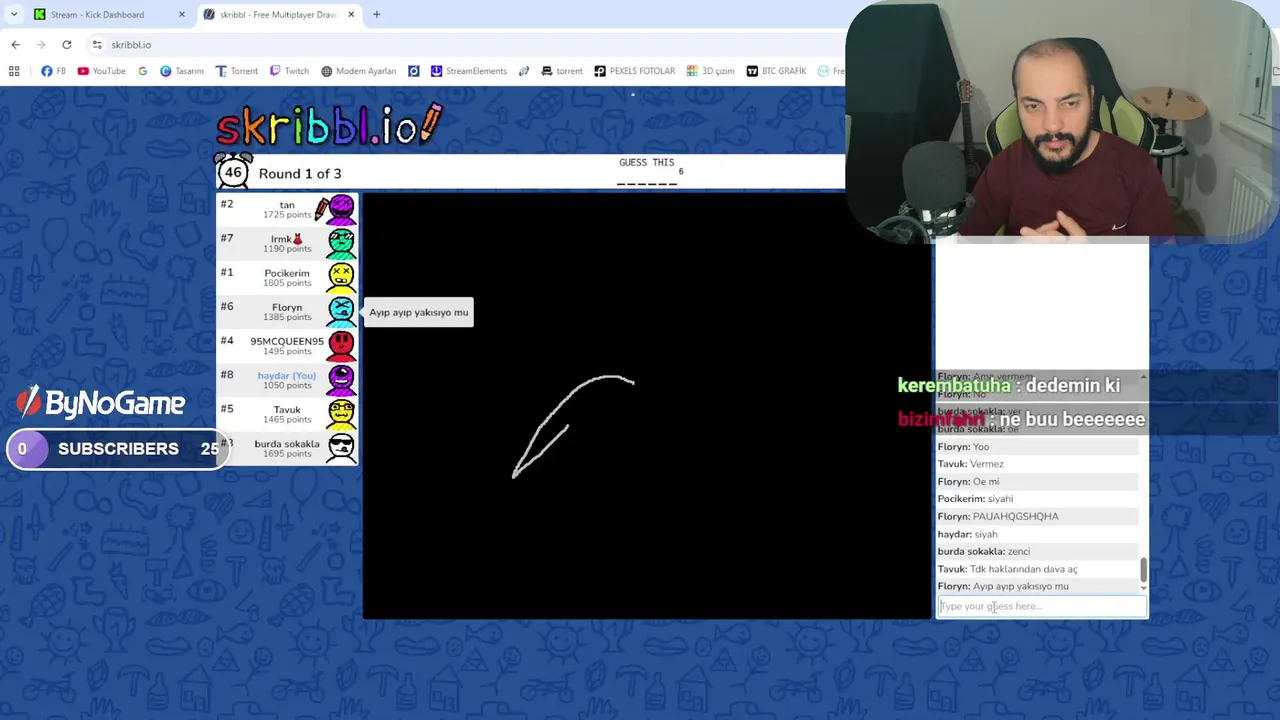Click inside the Type your guess here field

tap(1041, 606)
